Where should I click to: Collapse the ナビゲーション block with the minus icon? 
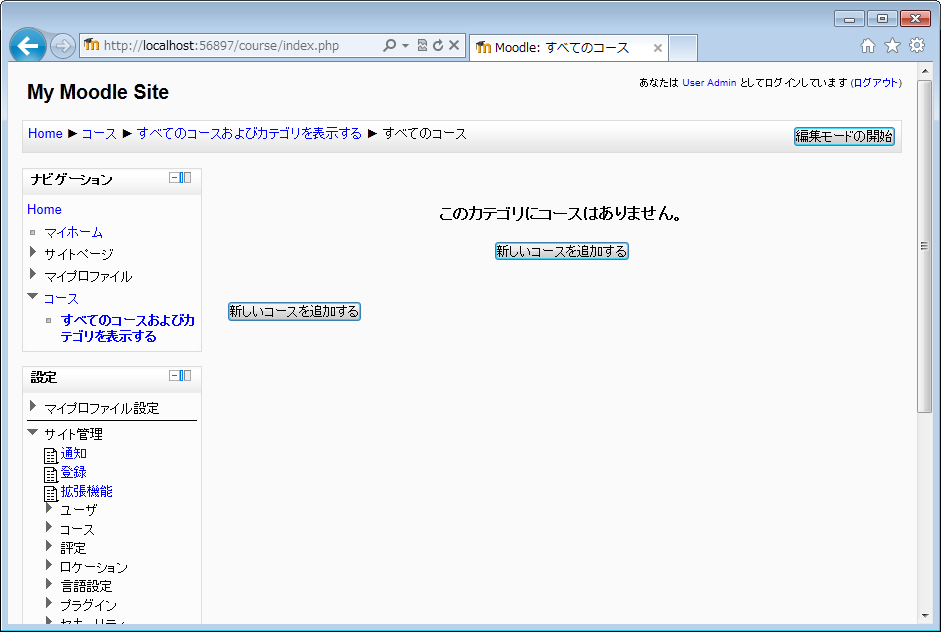point(174,178)
